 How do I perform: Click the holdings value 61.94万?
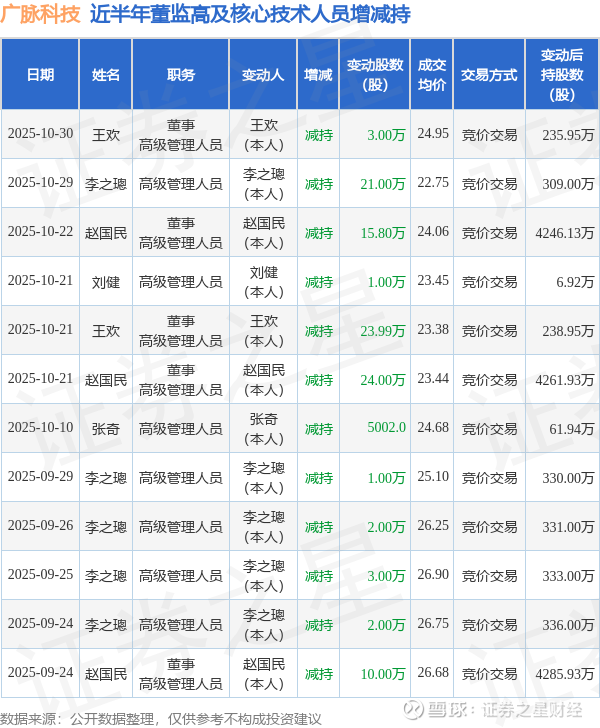click(x=572, y=429)
